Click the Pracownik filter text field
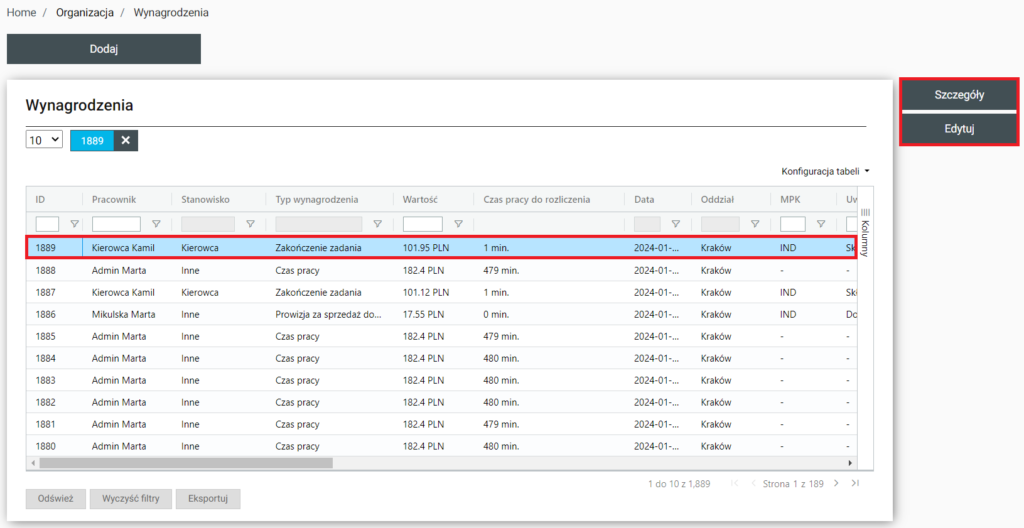 [x=116, y=224]
